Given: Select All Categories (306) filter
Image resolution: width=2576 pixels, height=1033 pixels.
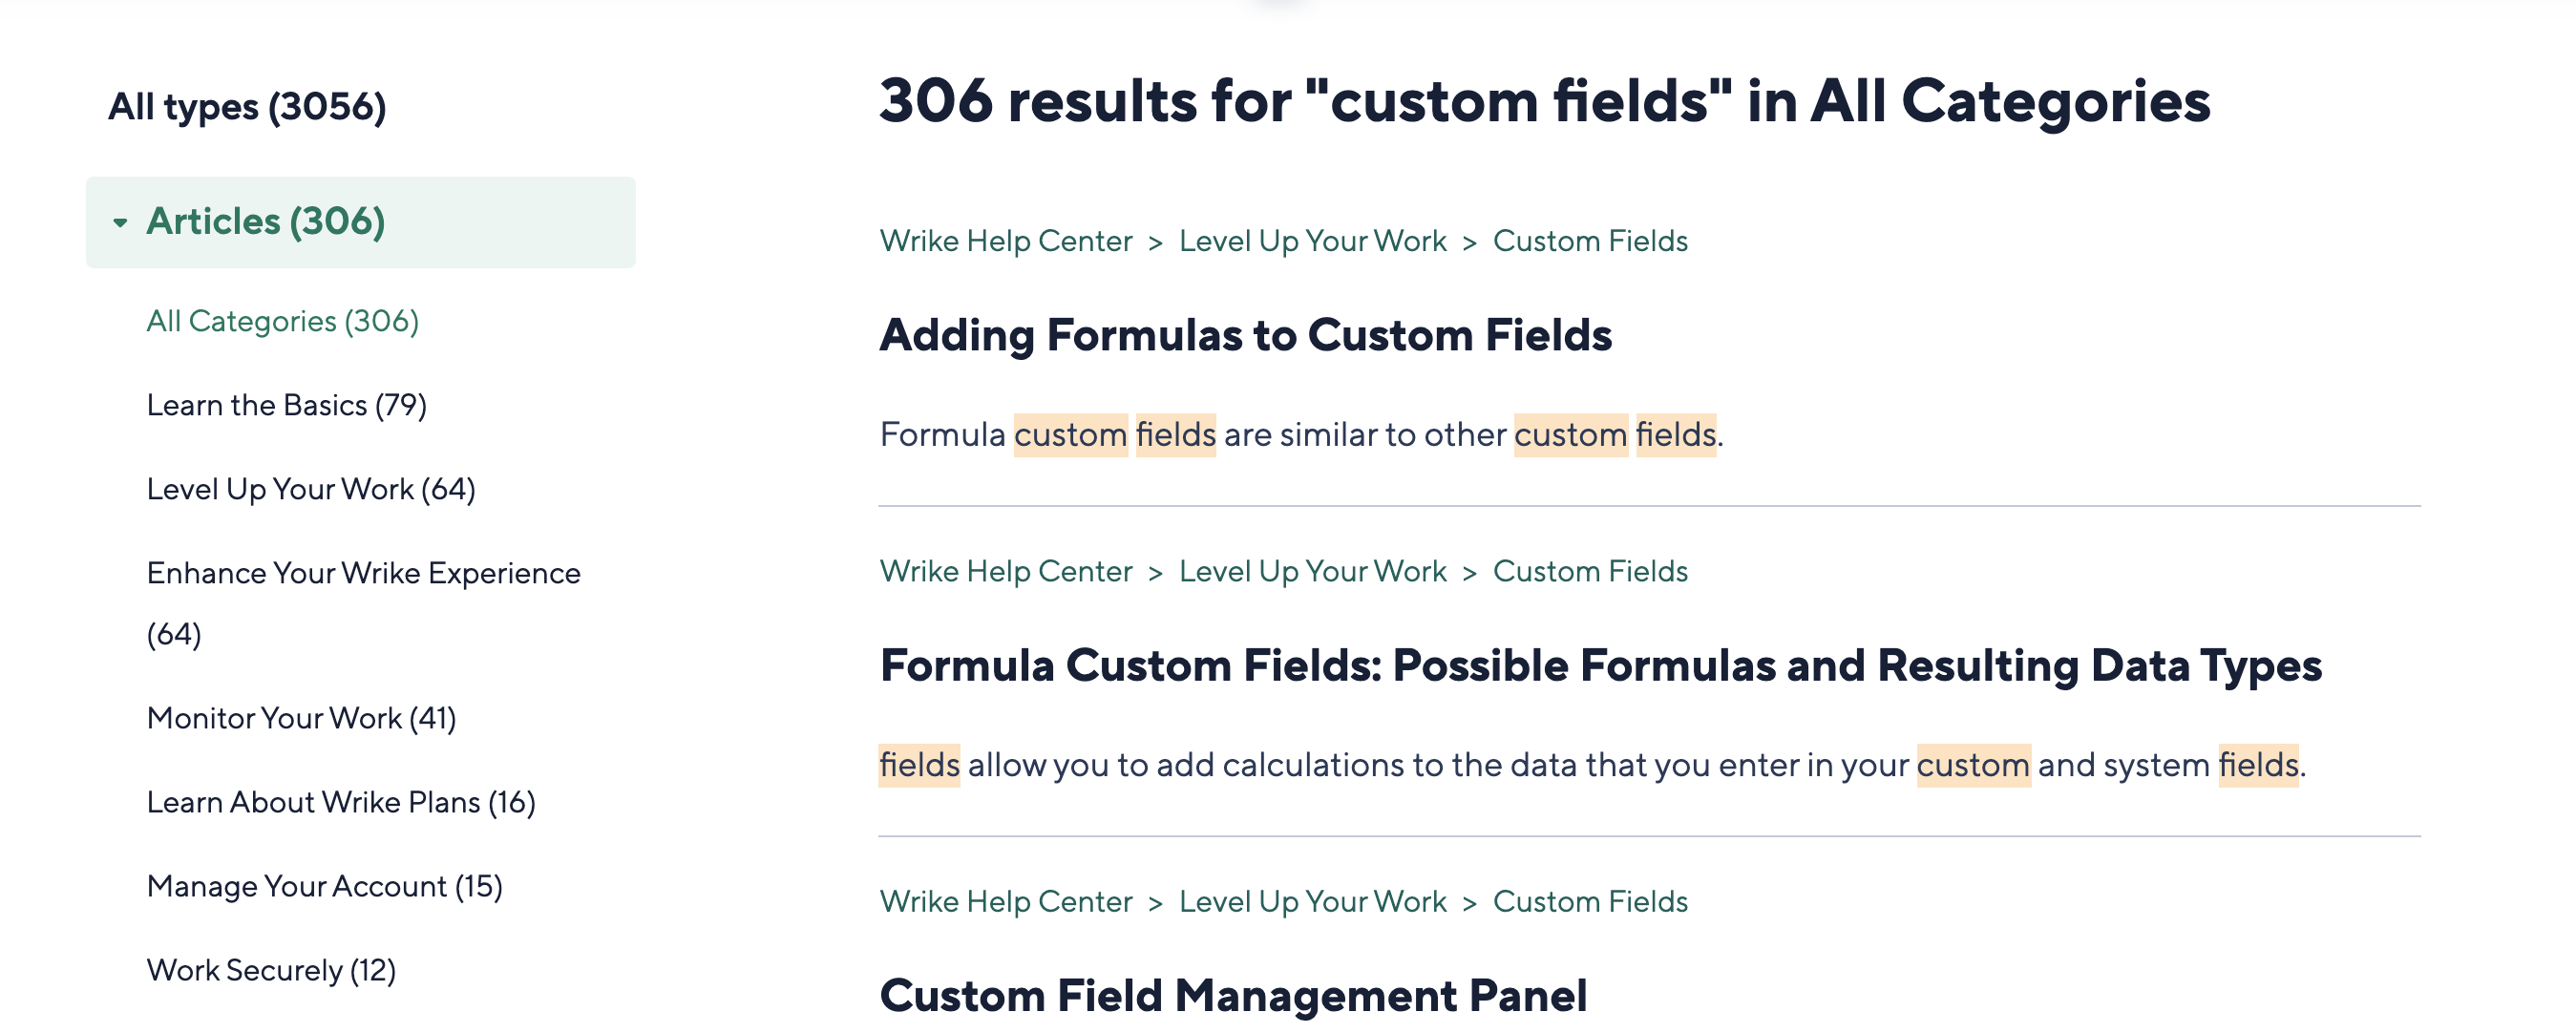Looking at the screenshot, I should tap(282, 321).
